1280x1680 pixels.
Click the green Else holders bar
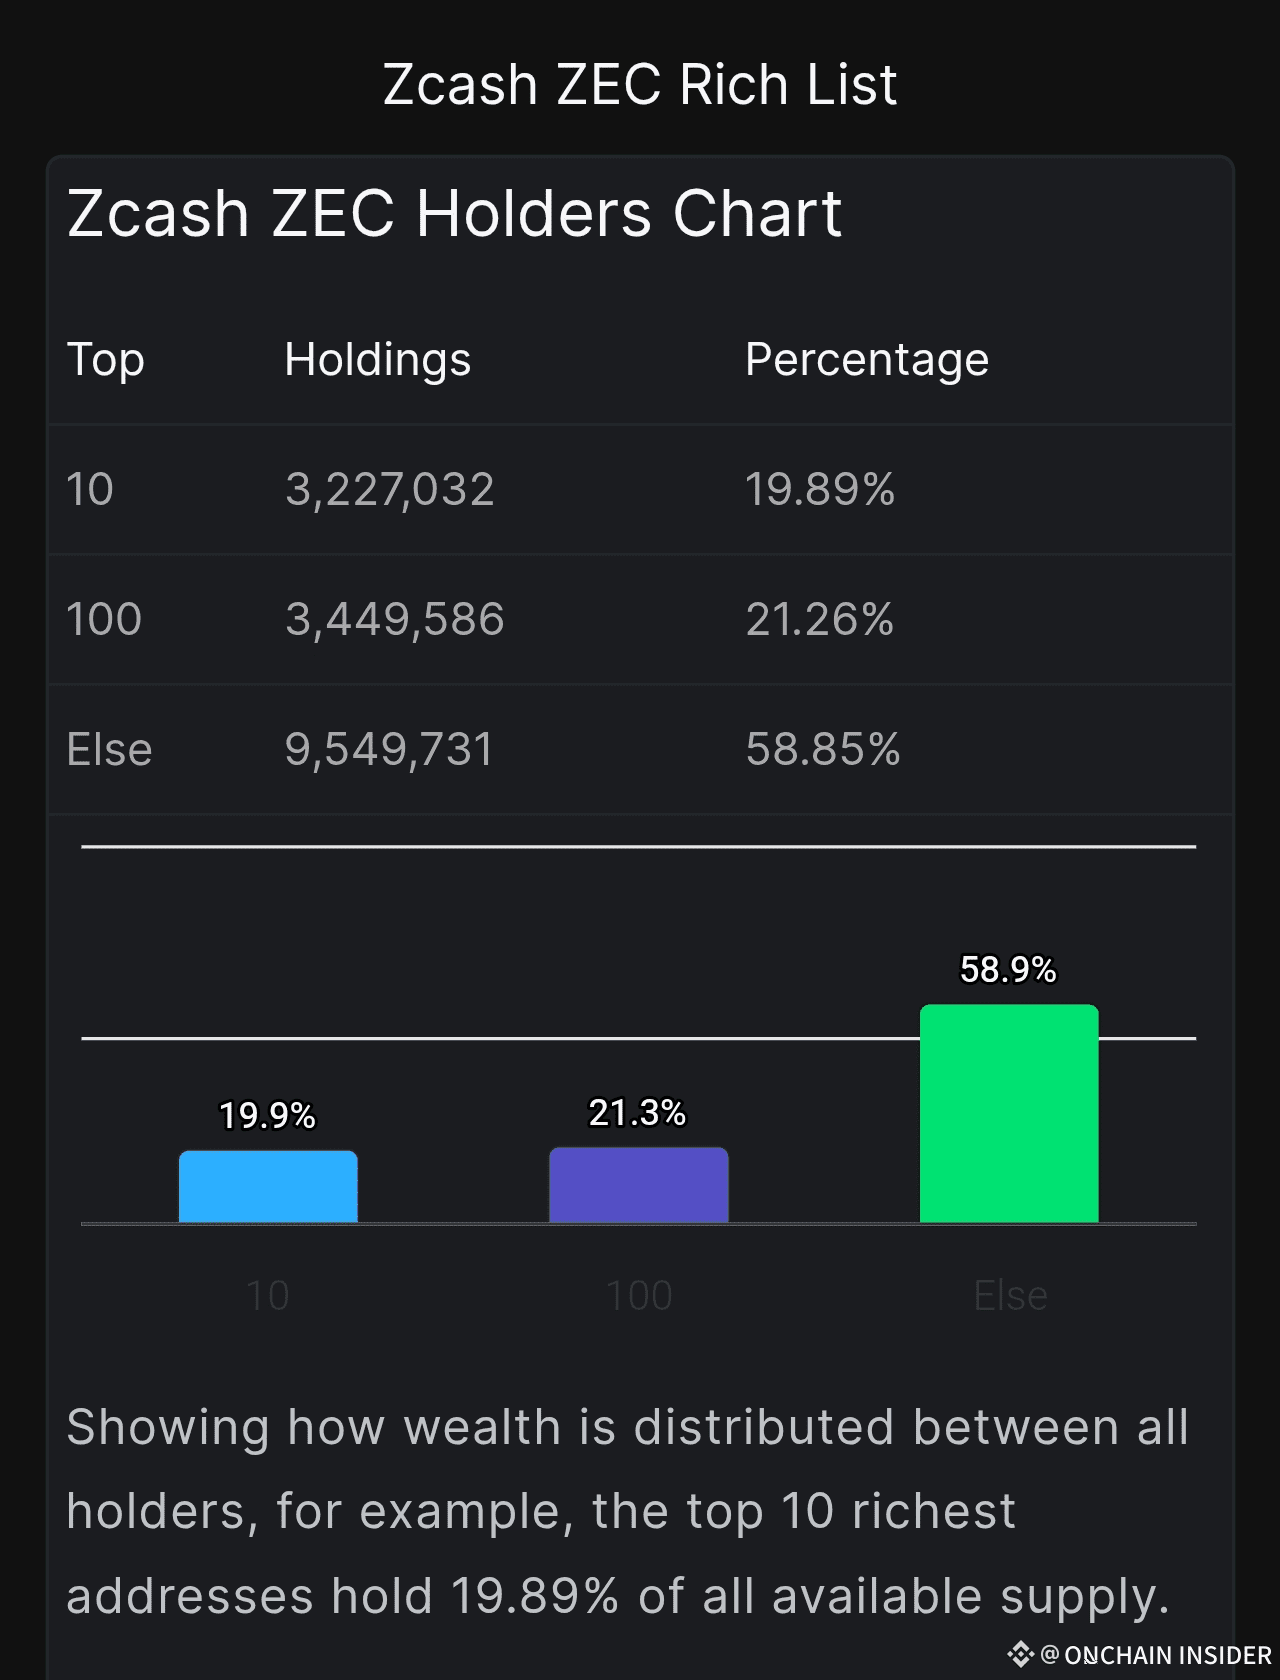point(1009,1113)
